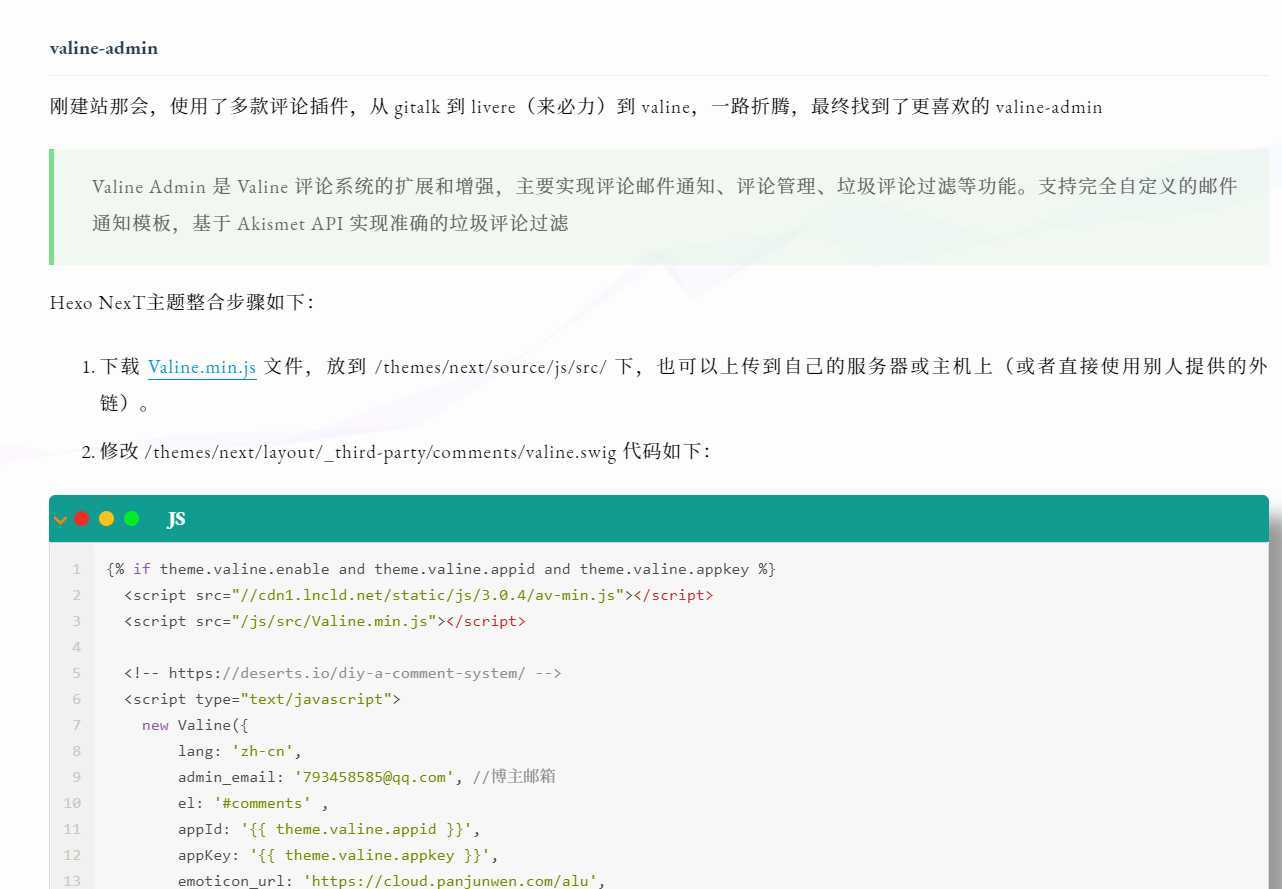
Task: Click the blockquote describing Valine Admin
Action: coord(659,206)
